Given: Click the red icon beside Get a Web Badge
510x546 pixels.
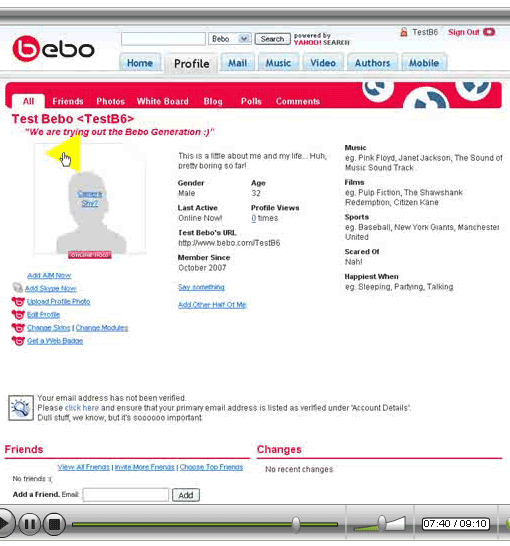Looking at the screenshot, I should click(x=18, y=341).
